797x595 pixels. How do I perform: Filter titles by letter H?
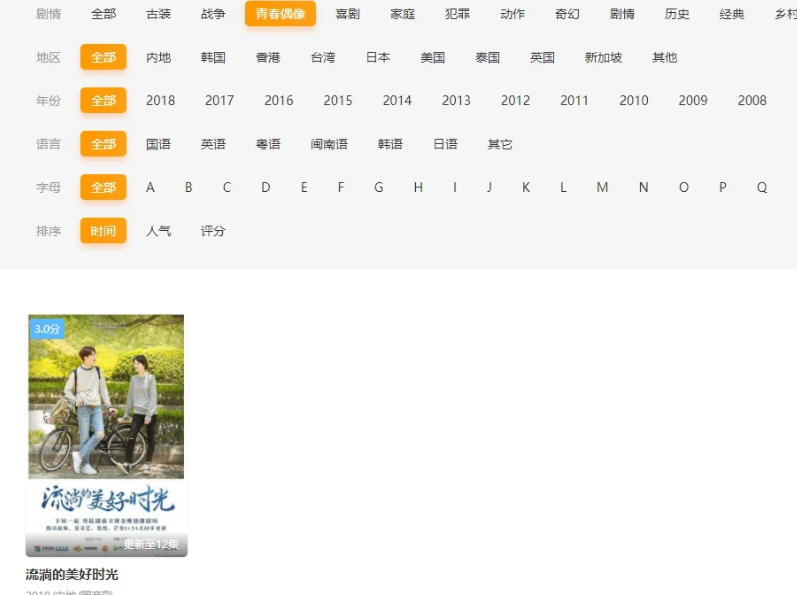[418, 187]
